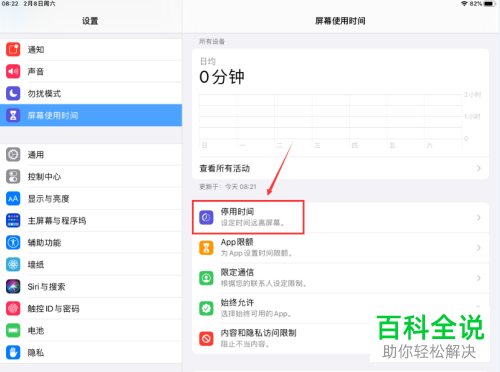Tap the 08:22 clock in status bar
Image resolution: width=500 pixels, height=372 pixels.
[x=10, y=4]
